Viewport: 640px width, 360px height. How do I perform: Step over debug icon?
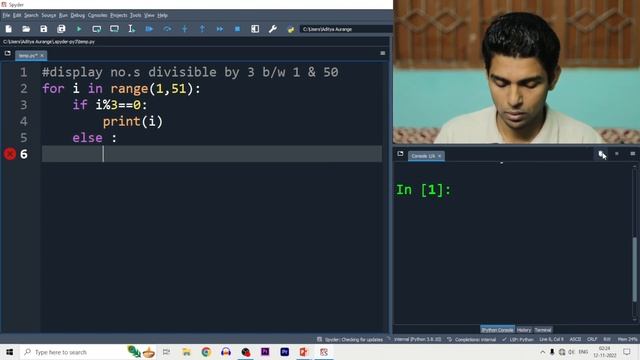(x=167, y=29)
